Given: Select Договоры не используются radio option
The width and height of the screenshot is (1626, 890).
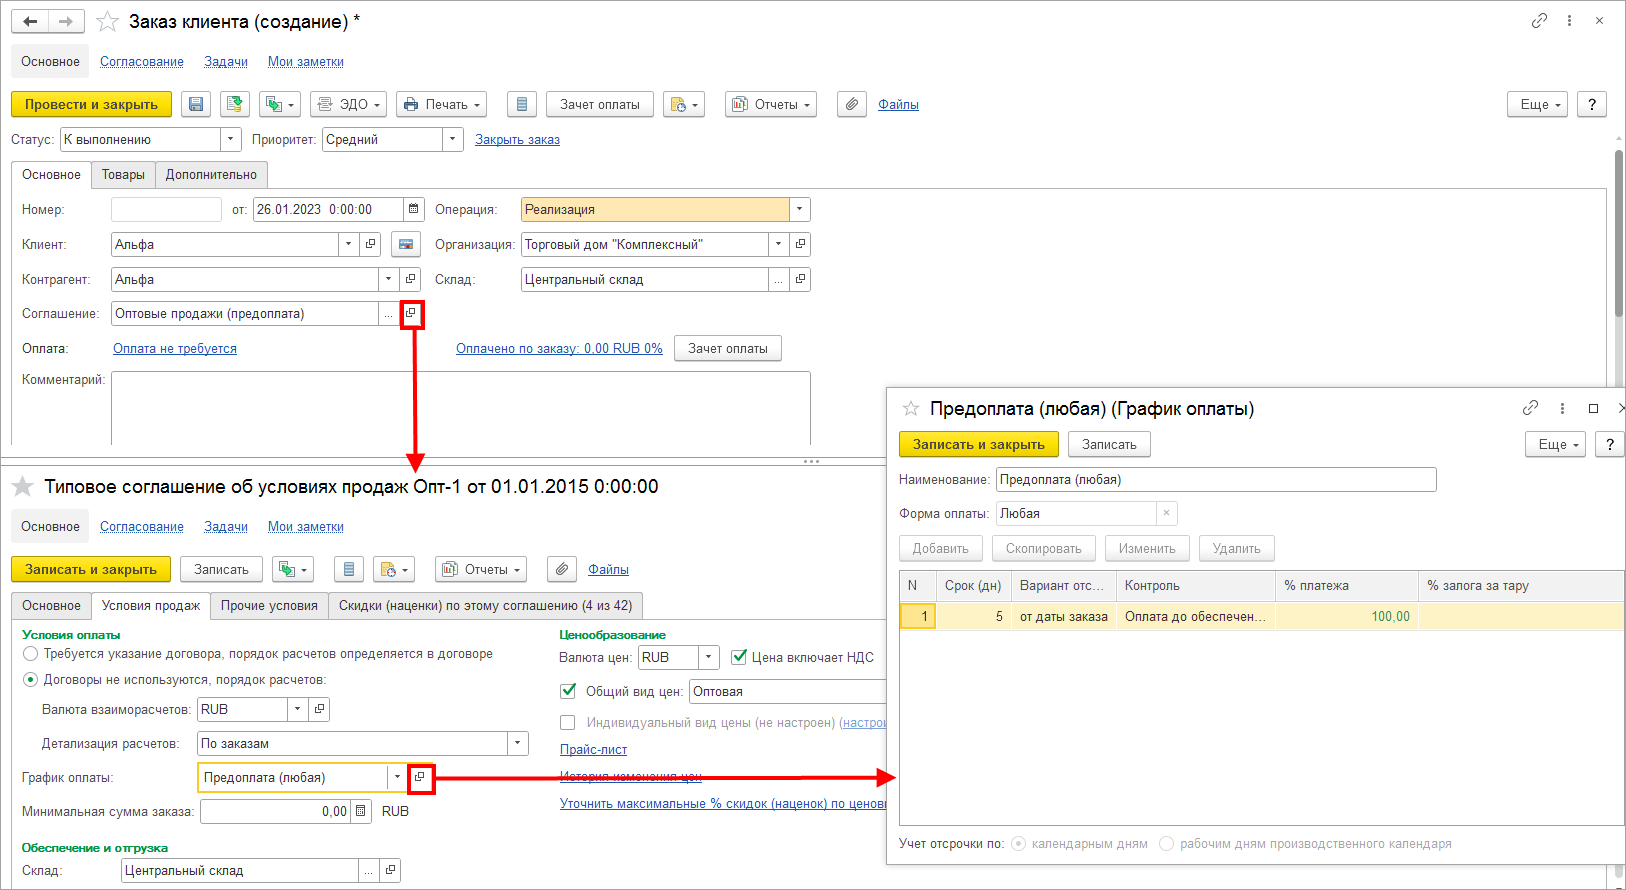Looking at the screenshot, I should 31,679.
